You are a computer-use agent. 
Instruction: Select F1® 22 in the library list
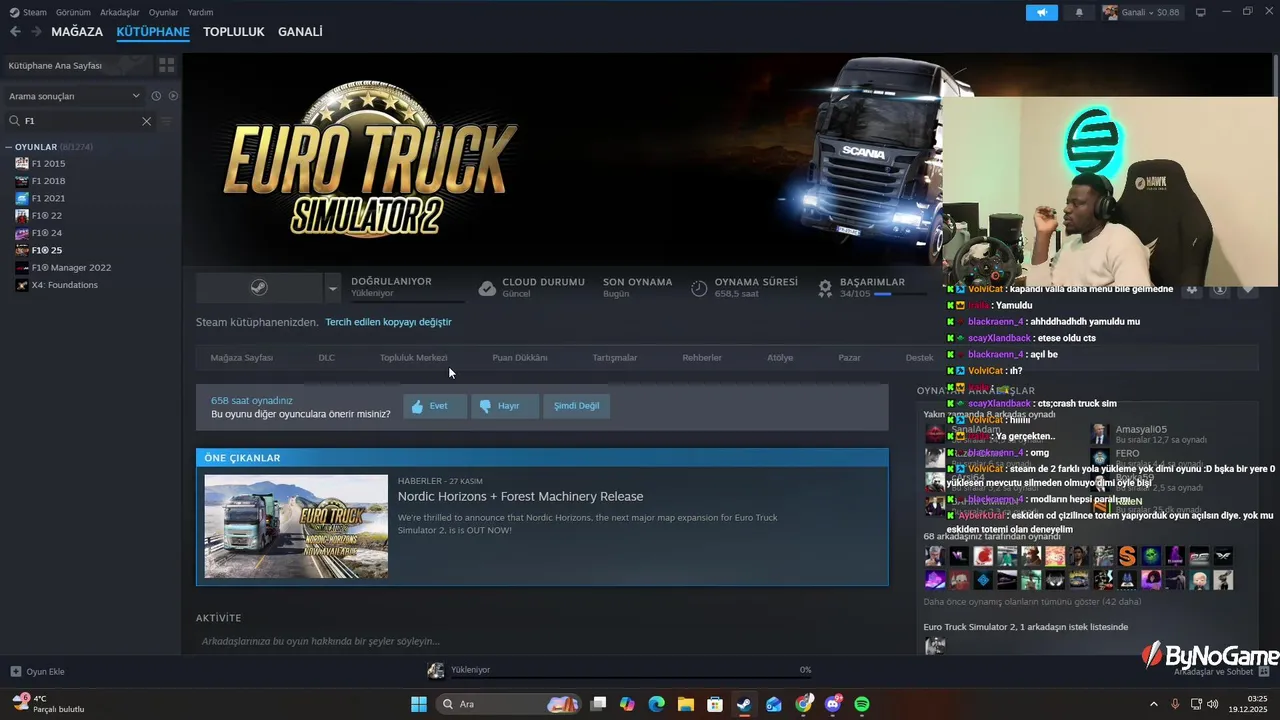(46, 215)
